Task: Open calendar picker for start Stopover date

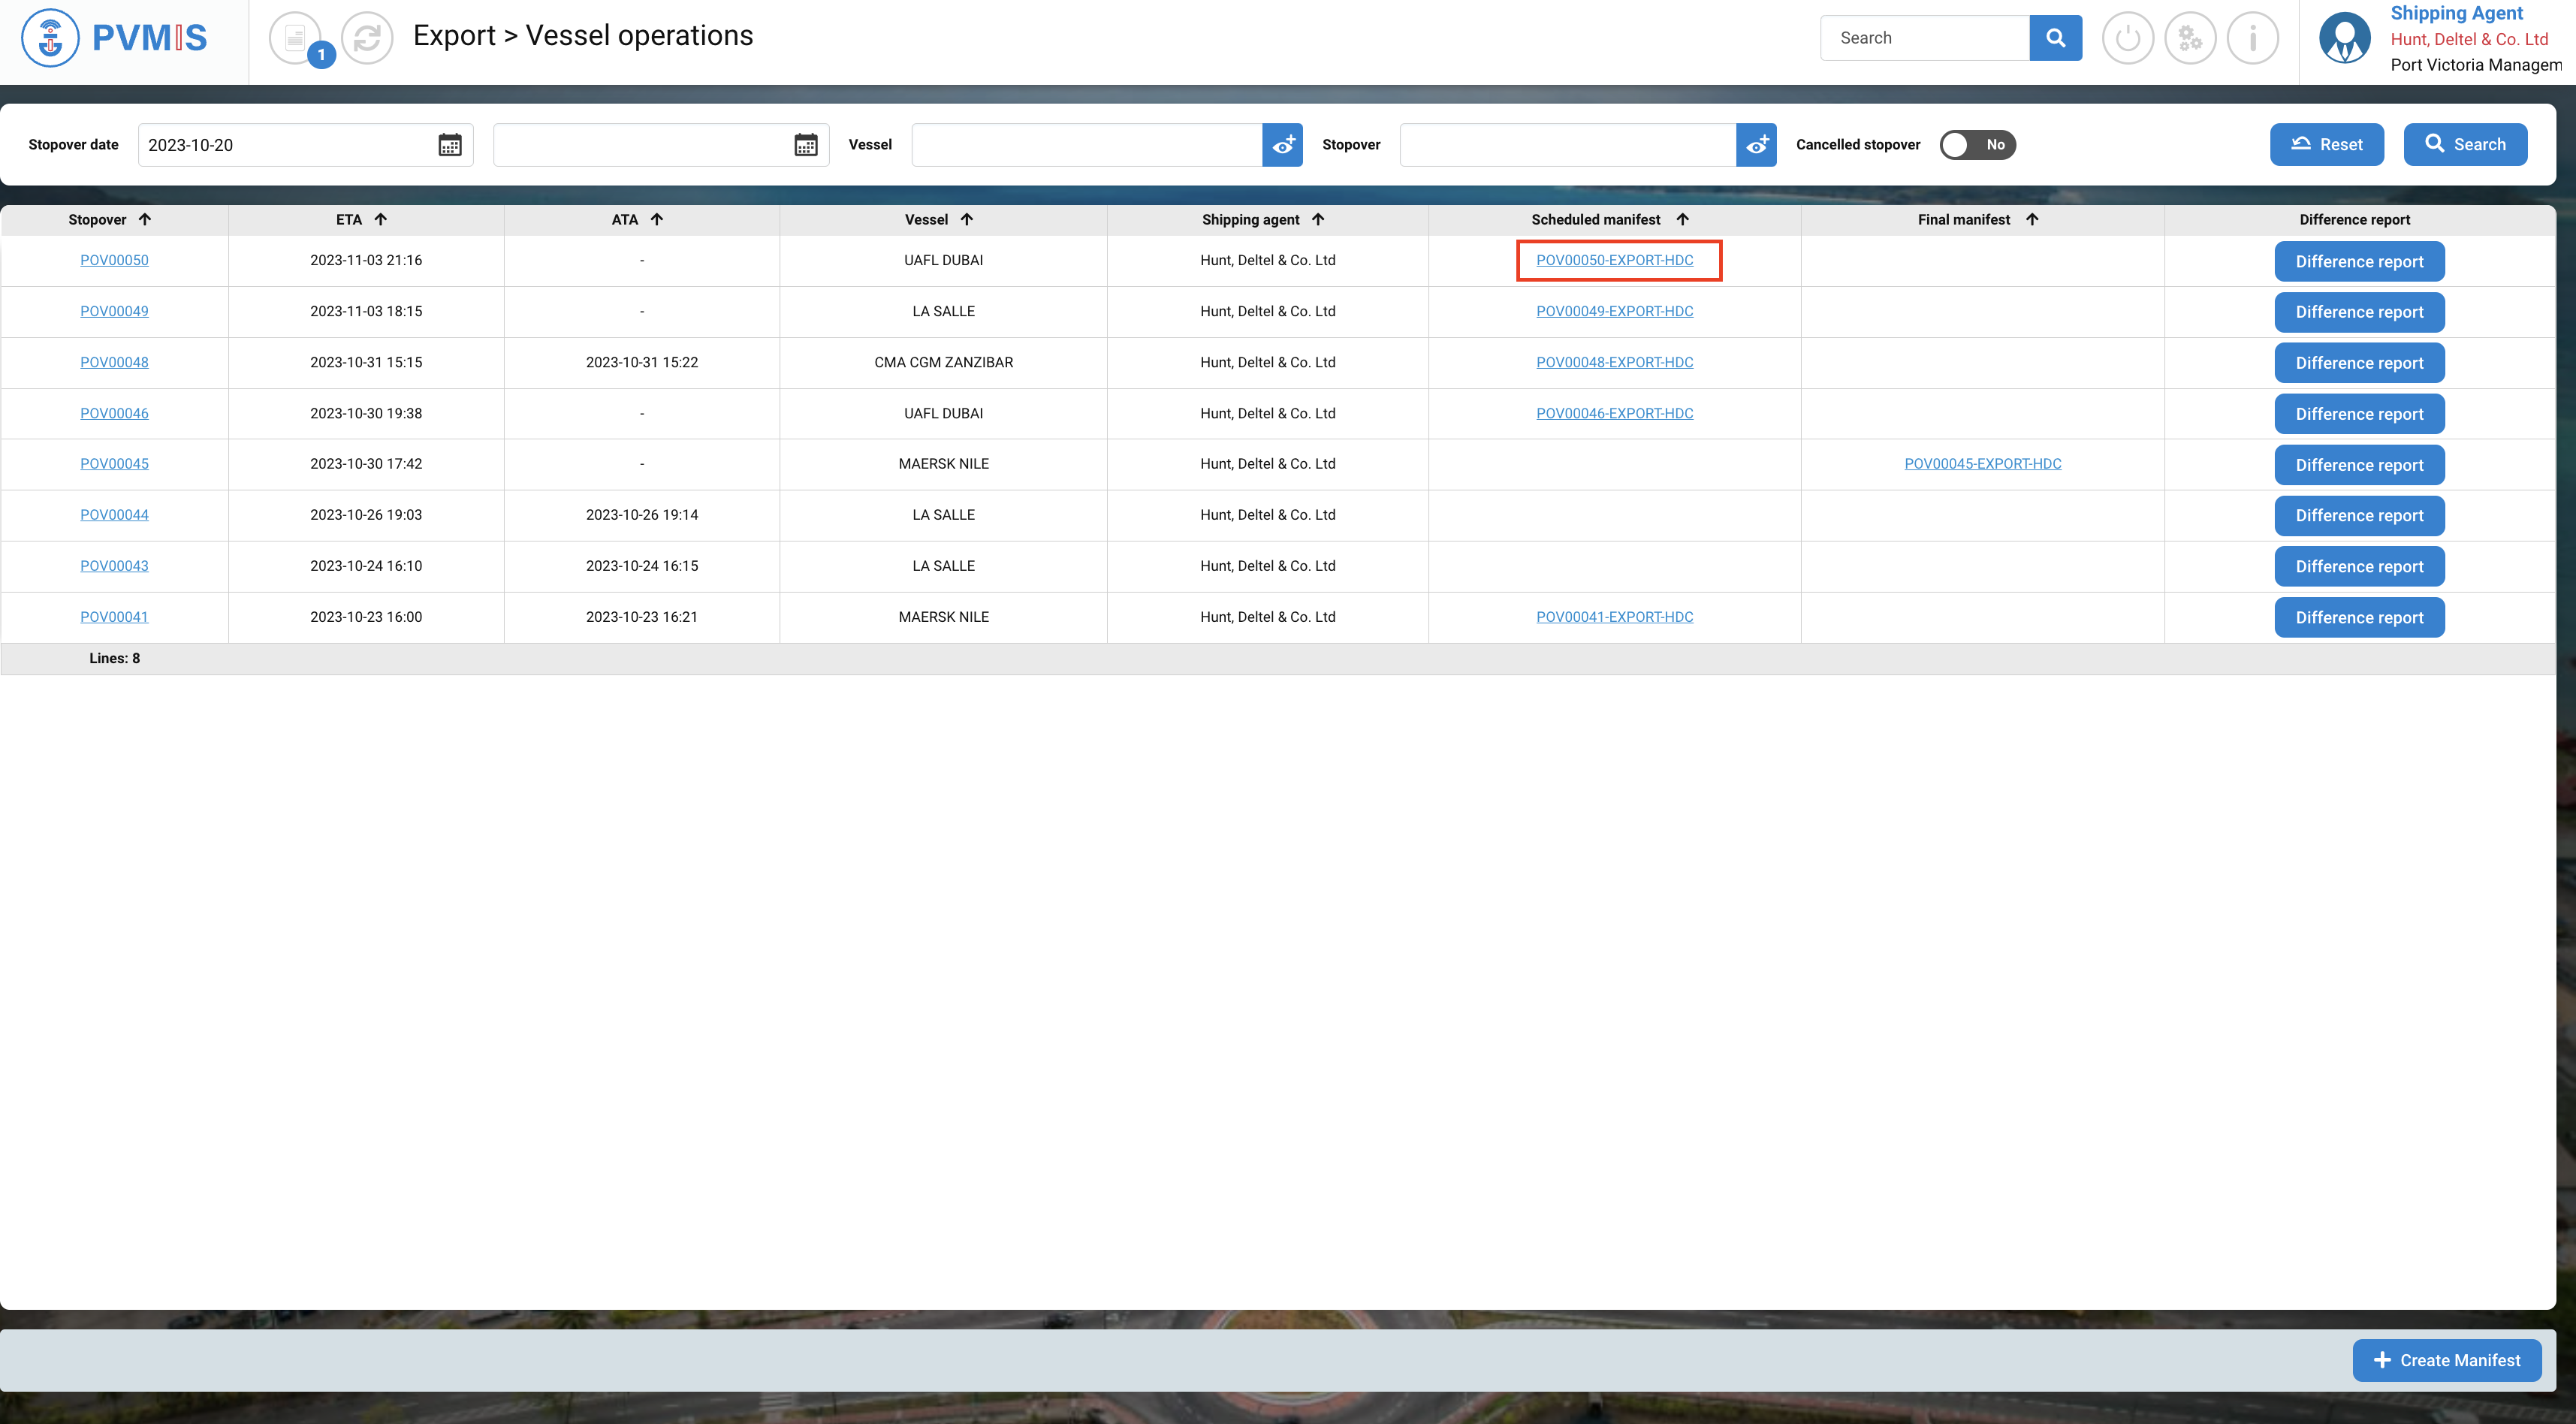Action: click(450, 145)
